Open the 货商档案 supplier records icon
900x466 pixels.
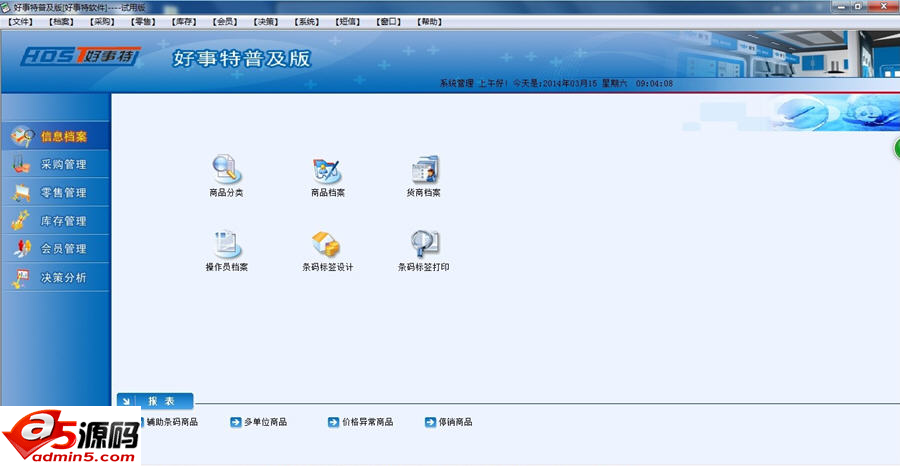coord(425,170)
